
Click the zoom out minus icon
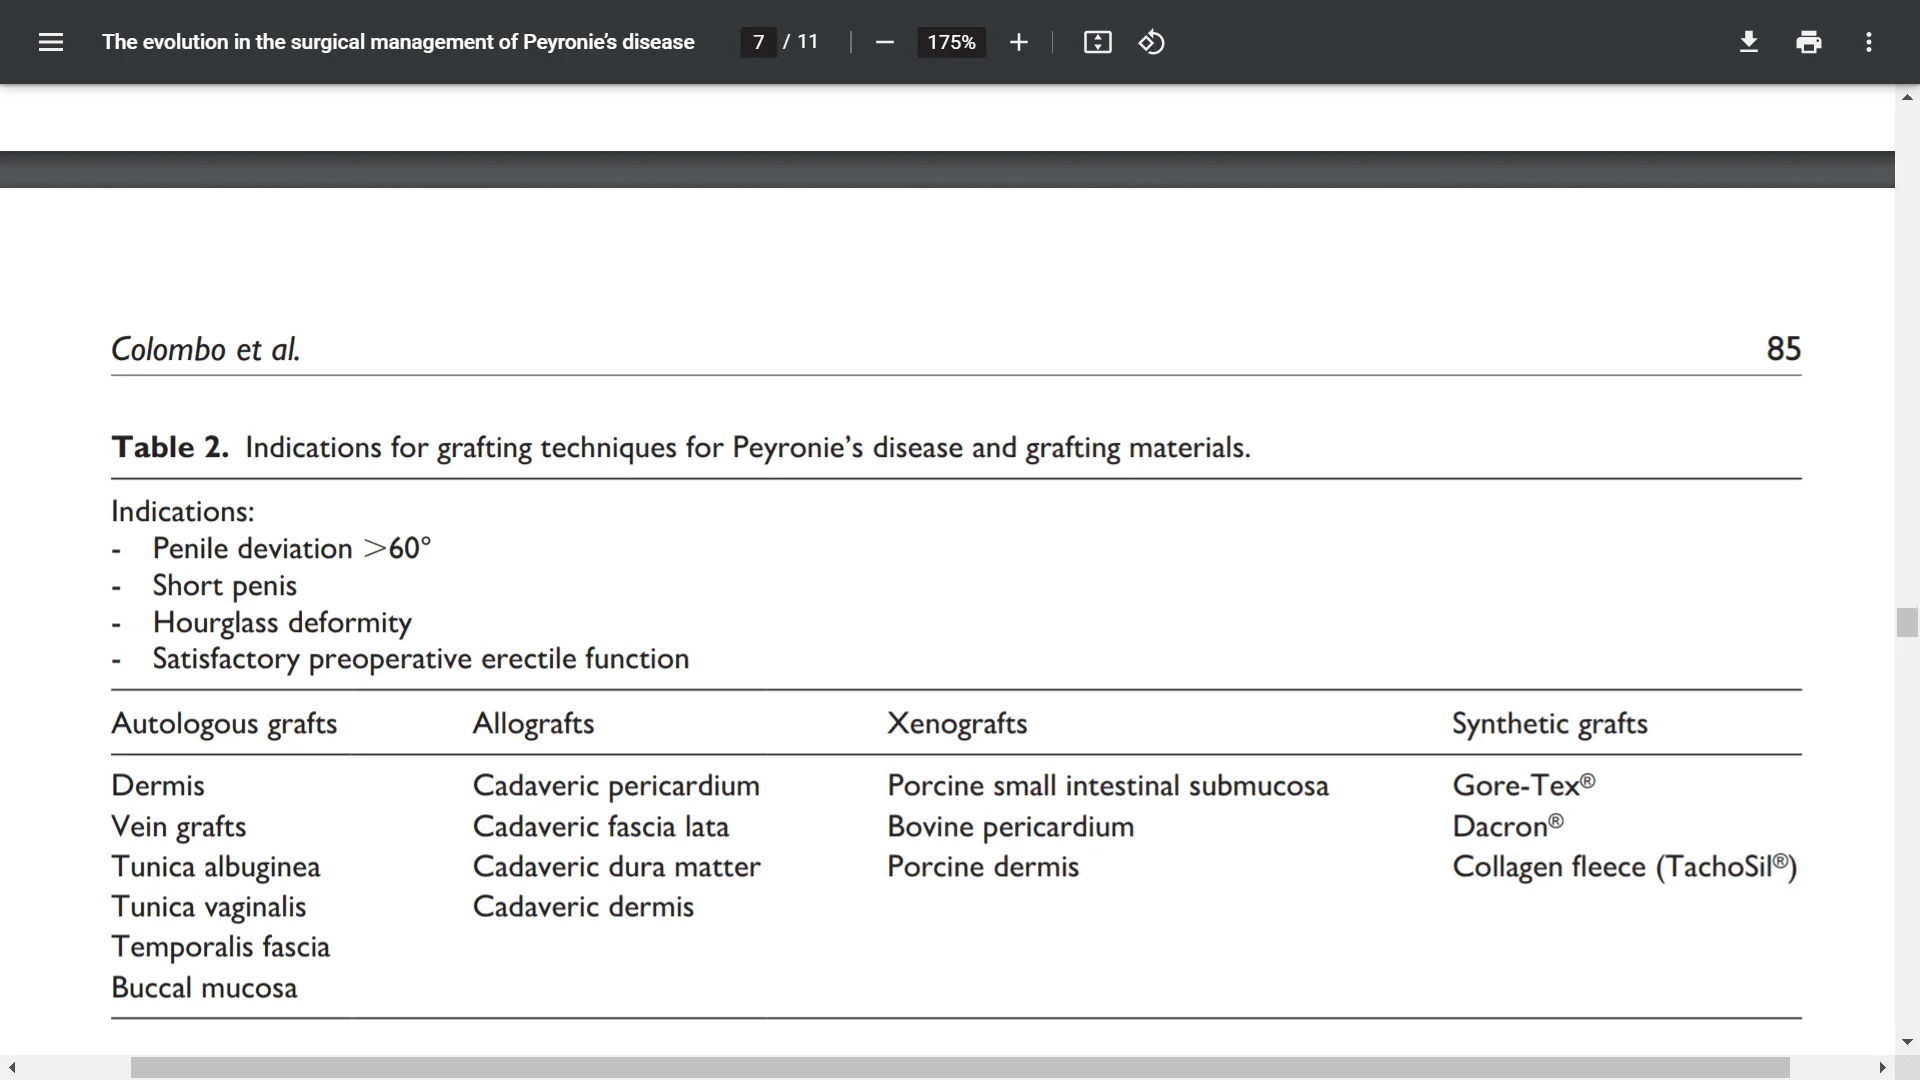tap(884, 42)
